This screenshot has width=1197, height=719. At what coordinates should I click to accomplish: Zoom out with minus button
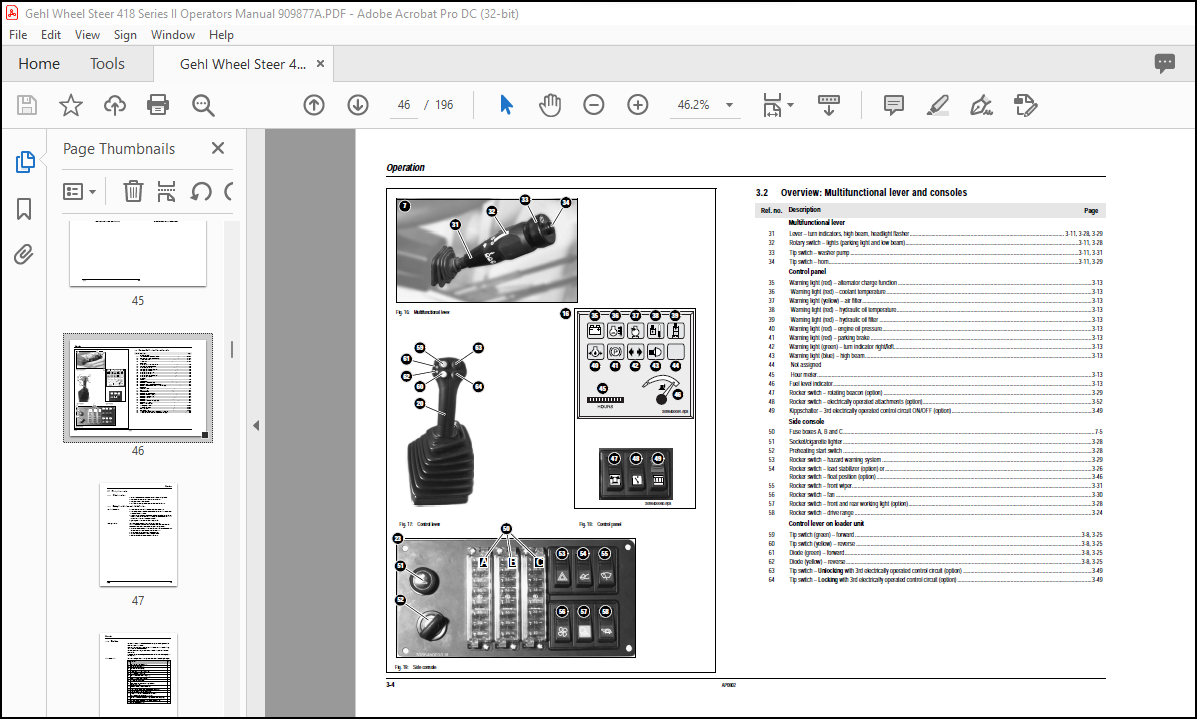click(x=593, y=105)
